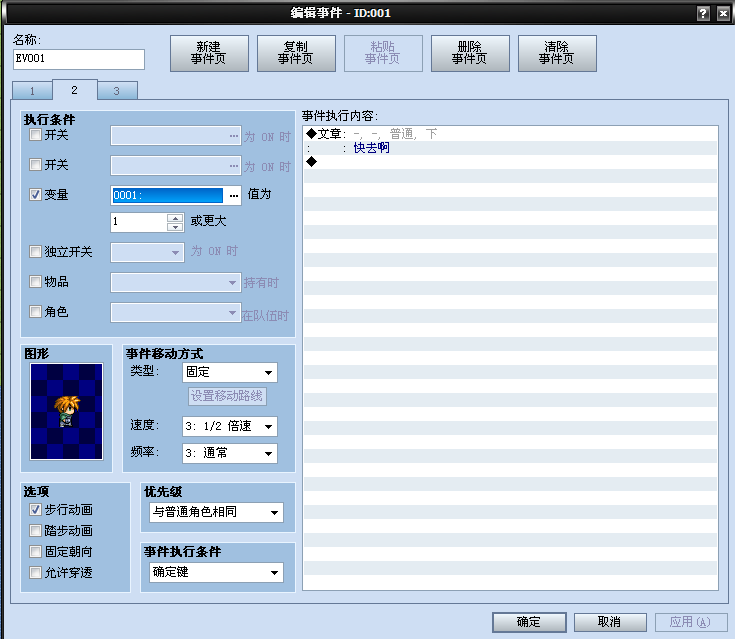The image size is (735, 639).
Task: Toggle the 允许穿透 option
Action: click(35, 572)
